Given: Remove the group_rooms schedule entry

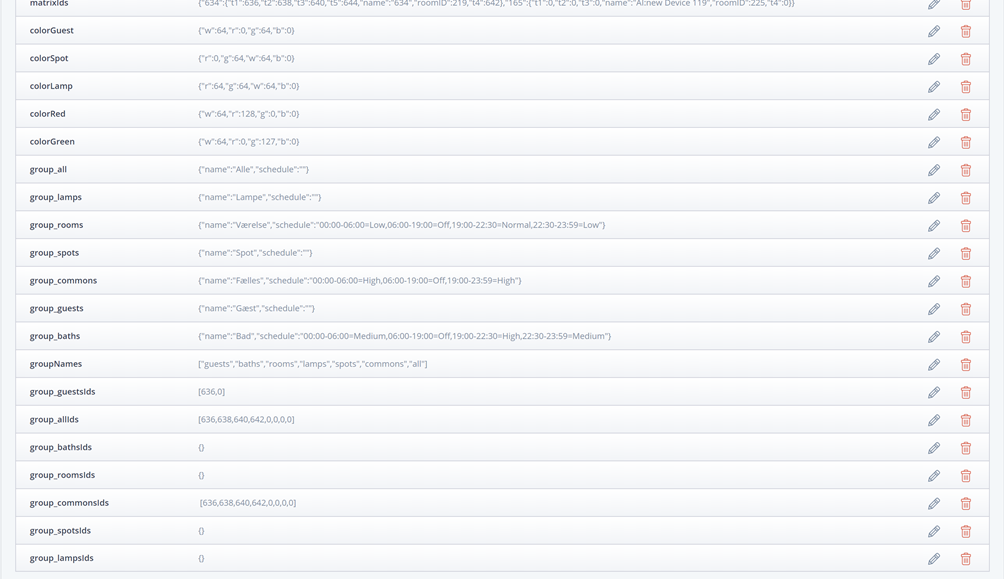Looking at the screenshot, I should pyautogui.click(x=965, y=226).
